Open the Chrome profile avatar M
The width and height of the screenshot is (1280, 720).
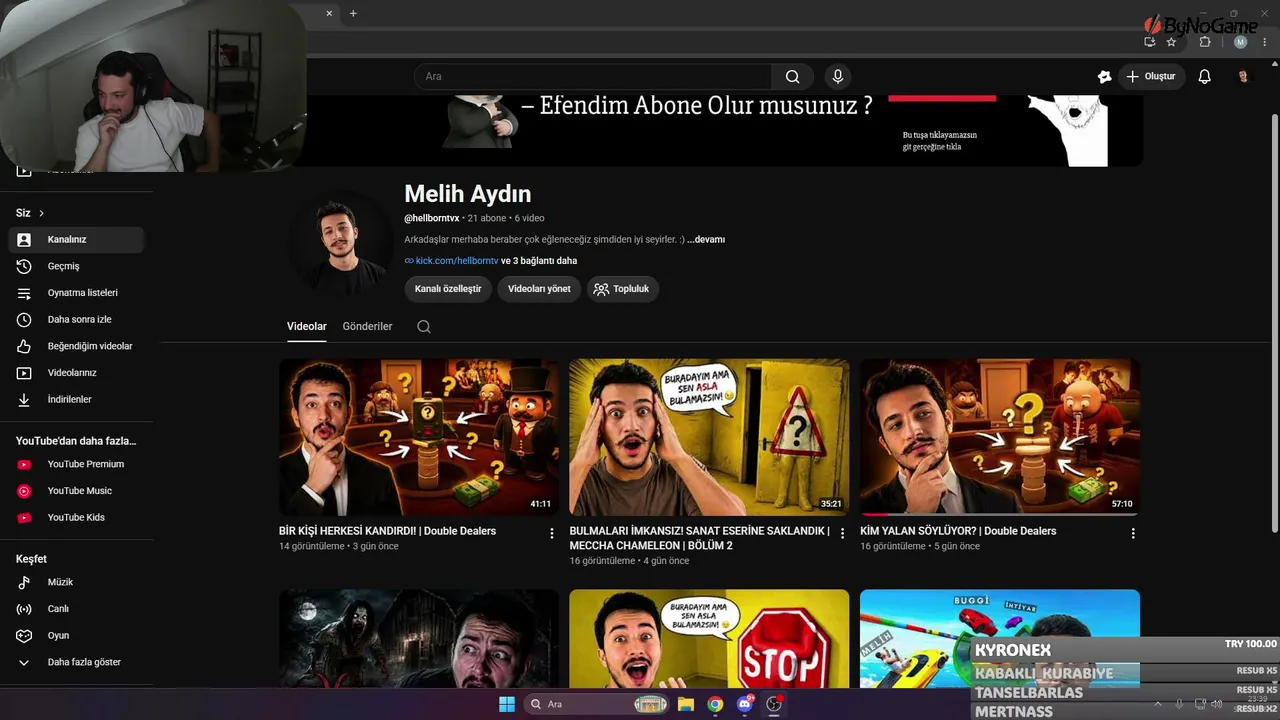[x=1241, y=42]
